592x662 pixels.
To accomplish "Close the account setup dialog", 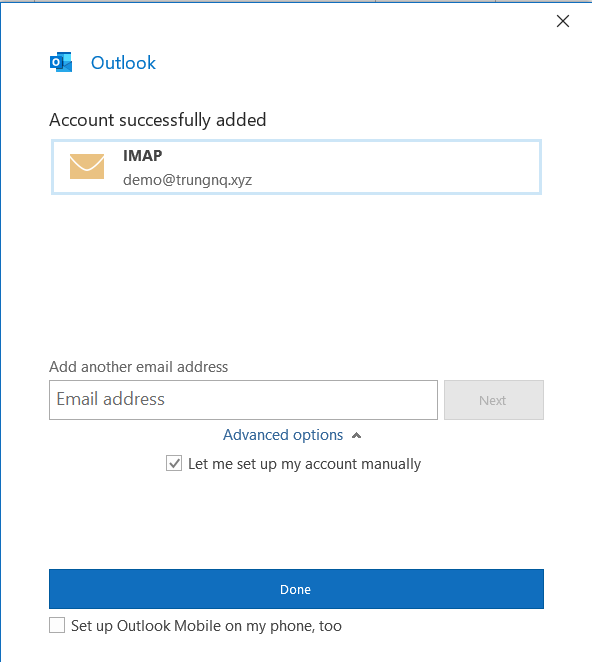I will (x=562, y=21).
